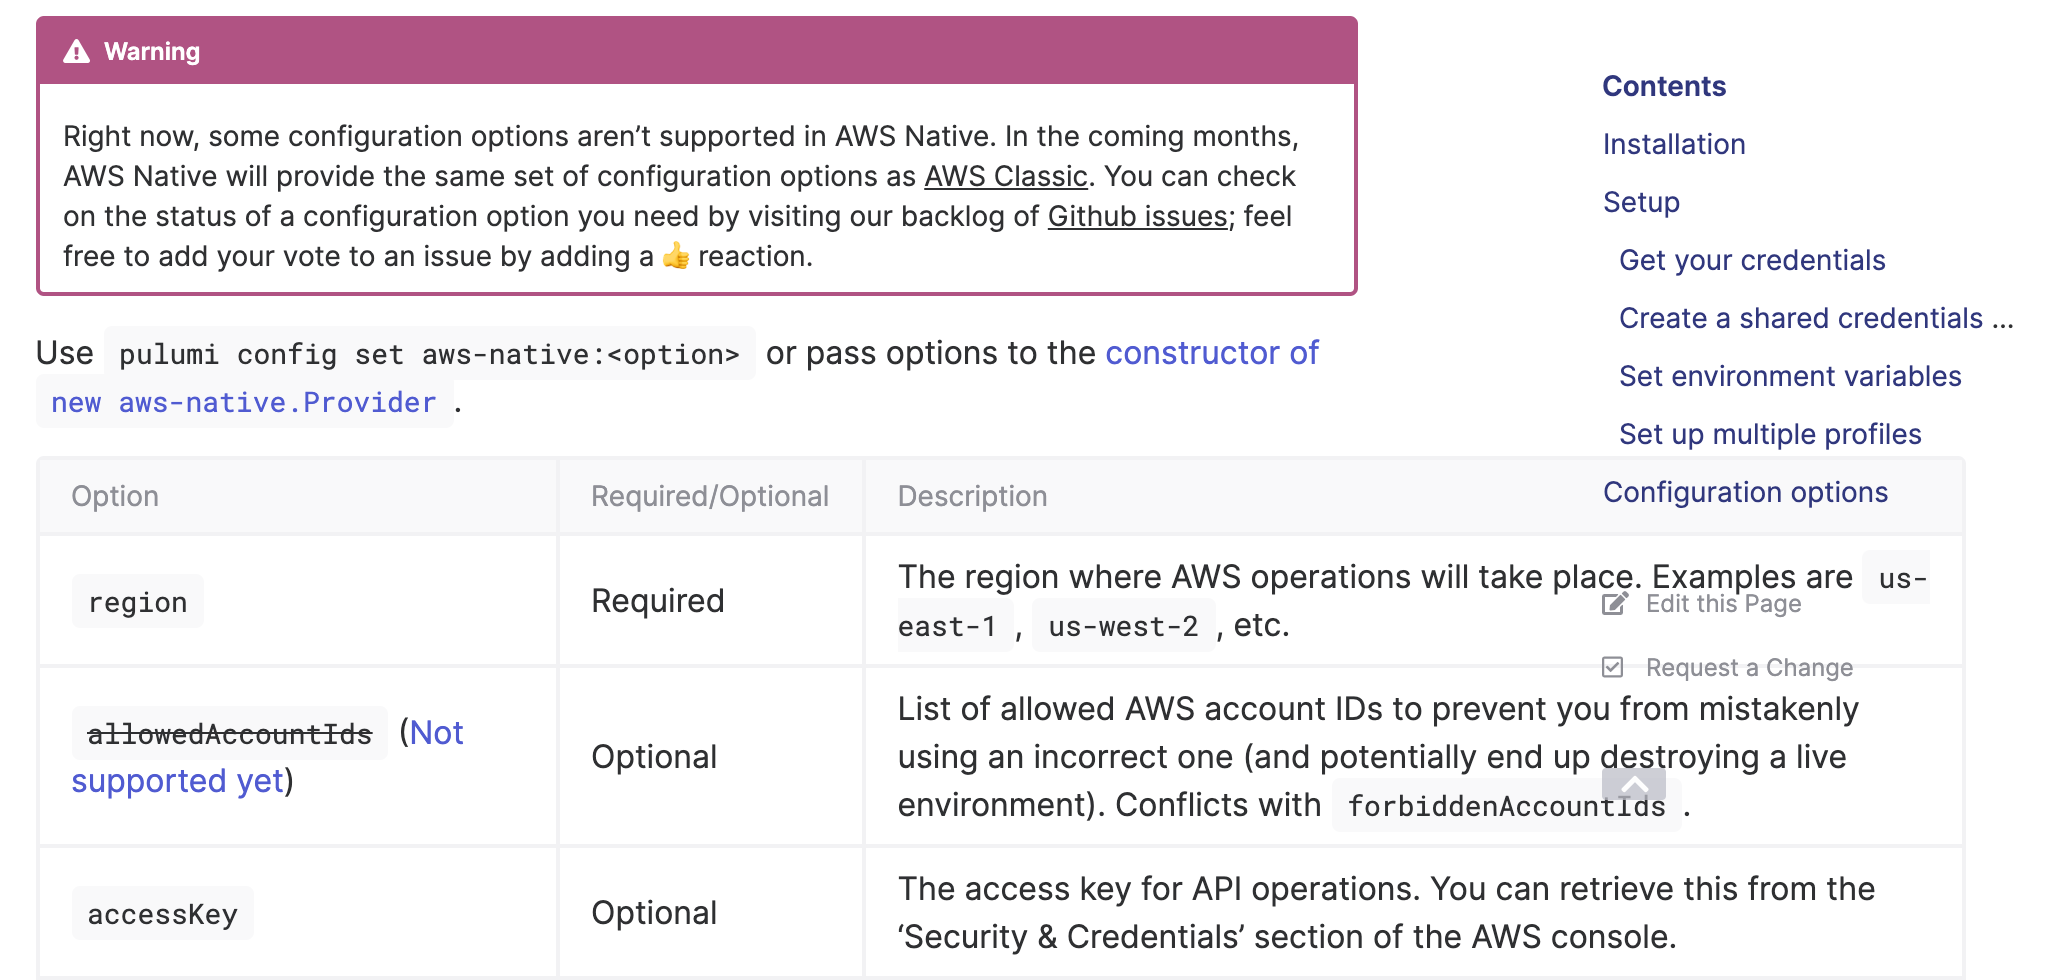Click the Contents heading
2068x980 pixels.
point(1664,86)
